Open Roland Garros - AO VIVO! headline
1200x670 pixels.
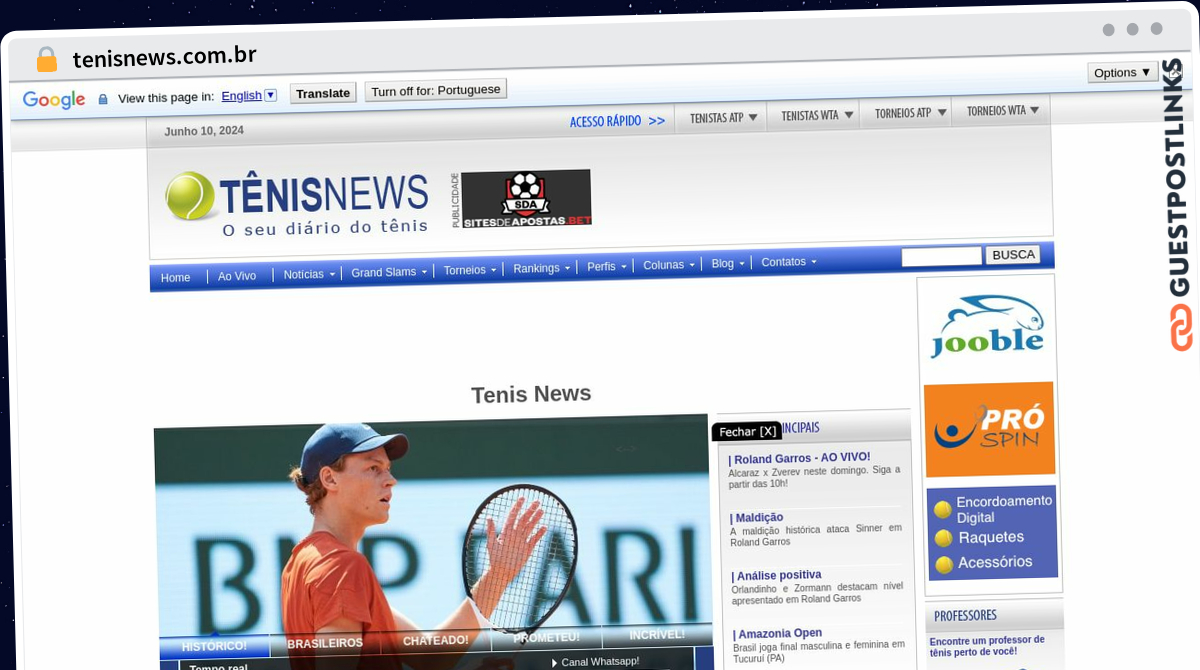[x=800, y=458]
